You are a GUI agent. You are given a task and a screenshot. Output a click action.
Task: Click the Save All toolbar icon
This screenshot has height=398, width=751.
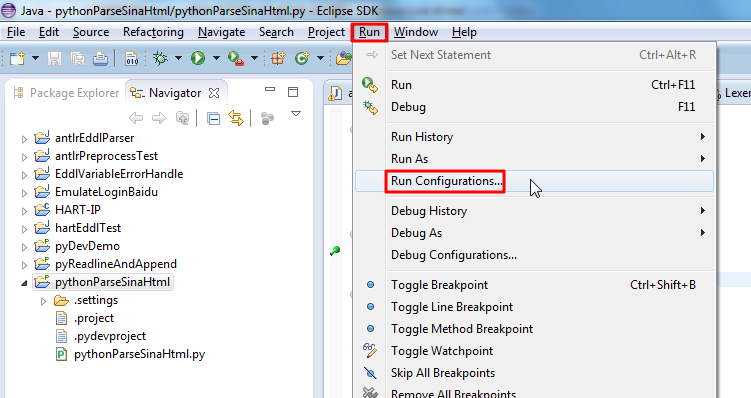coord(77,58)
